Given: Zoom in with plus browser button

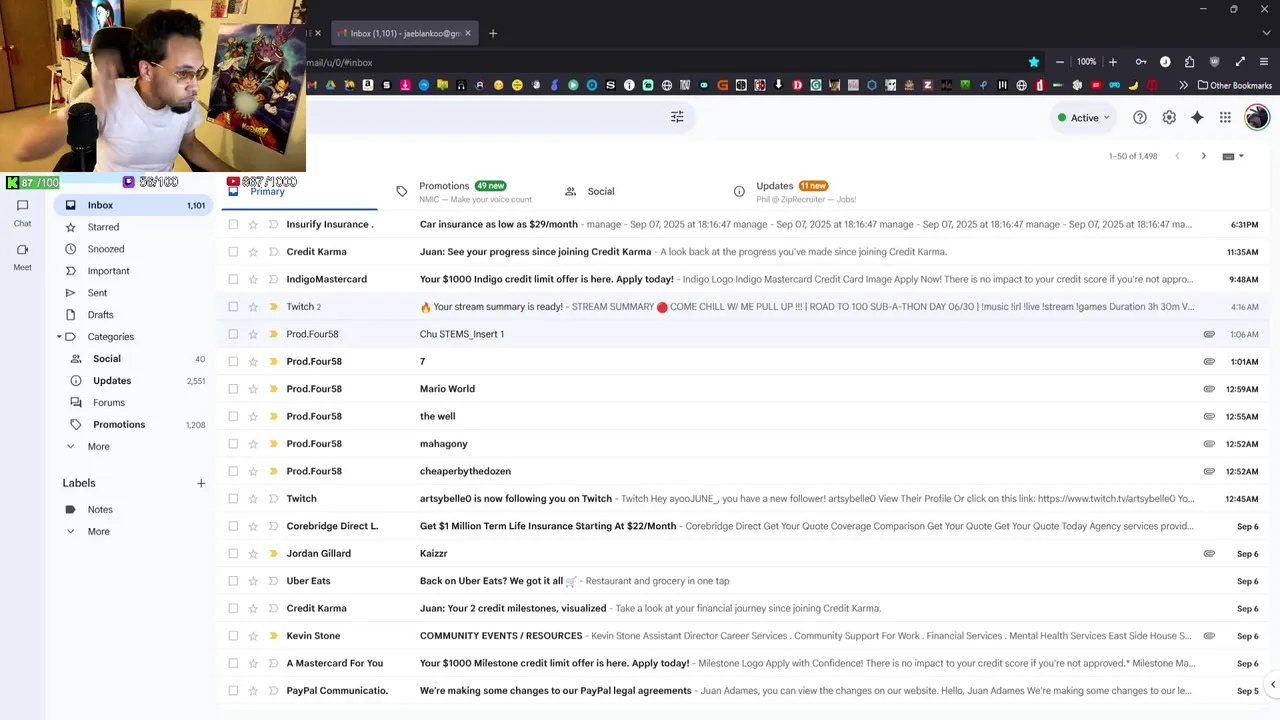Looking at the screenshot, I should coord(1113,62).
